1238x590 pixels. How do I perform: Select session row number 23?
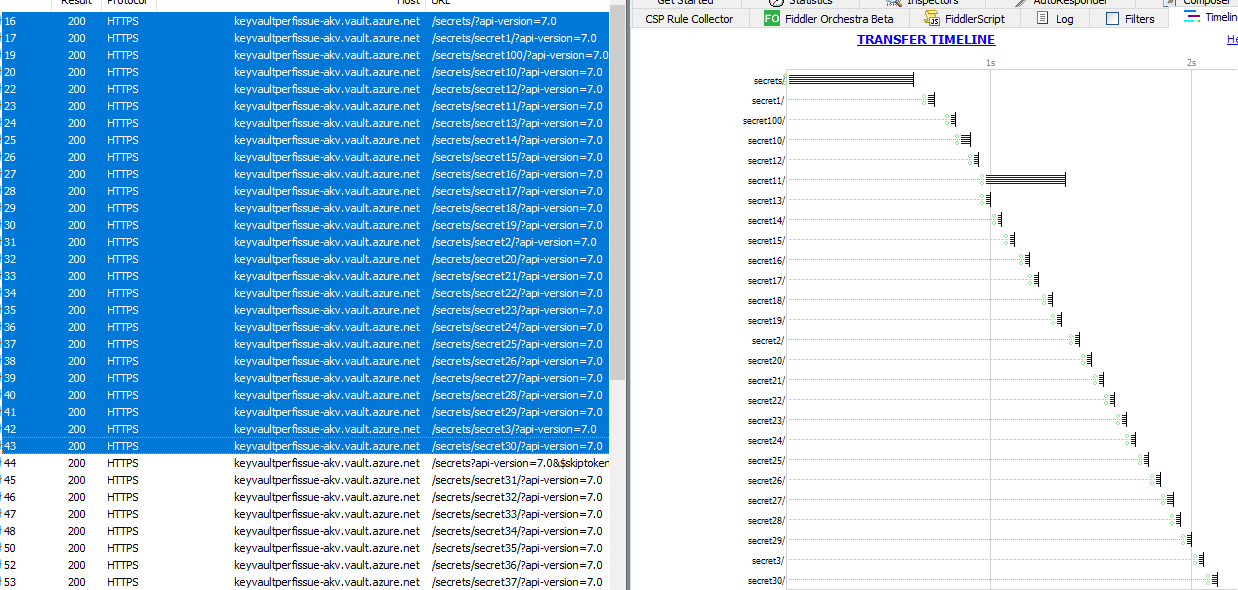(304, 106)
